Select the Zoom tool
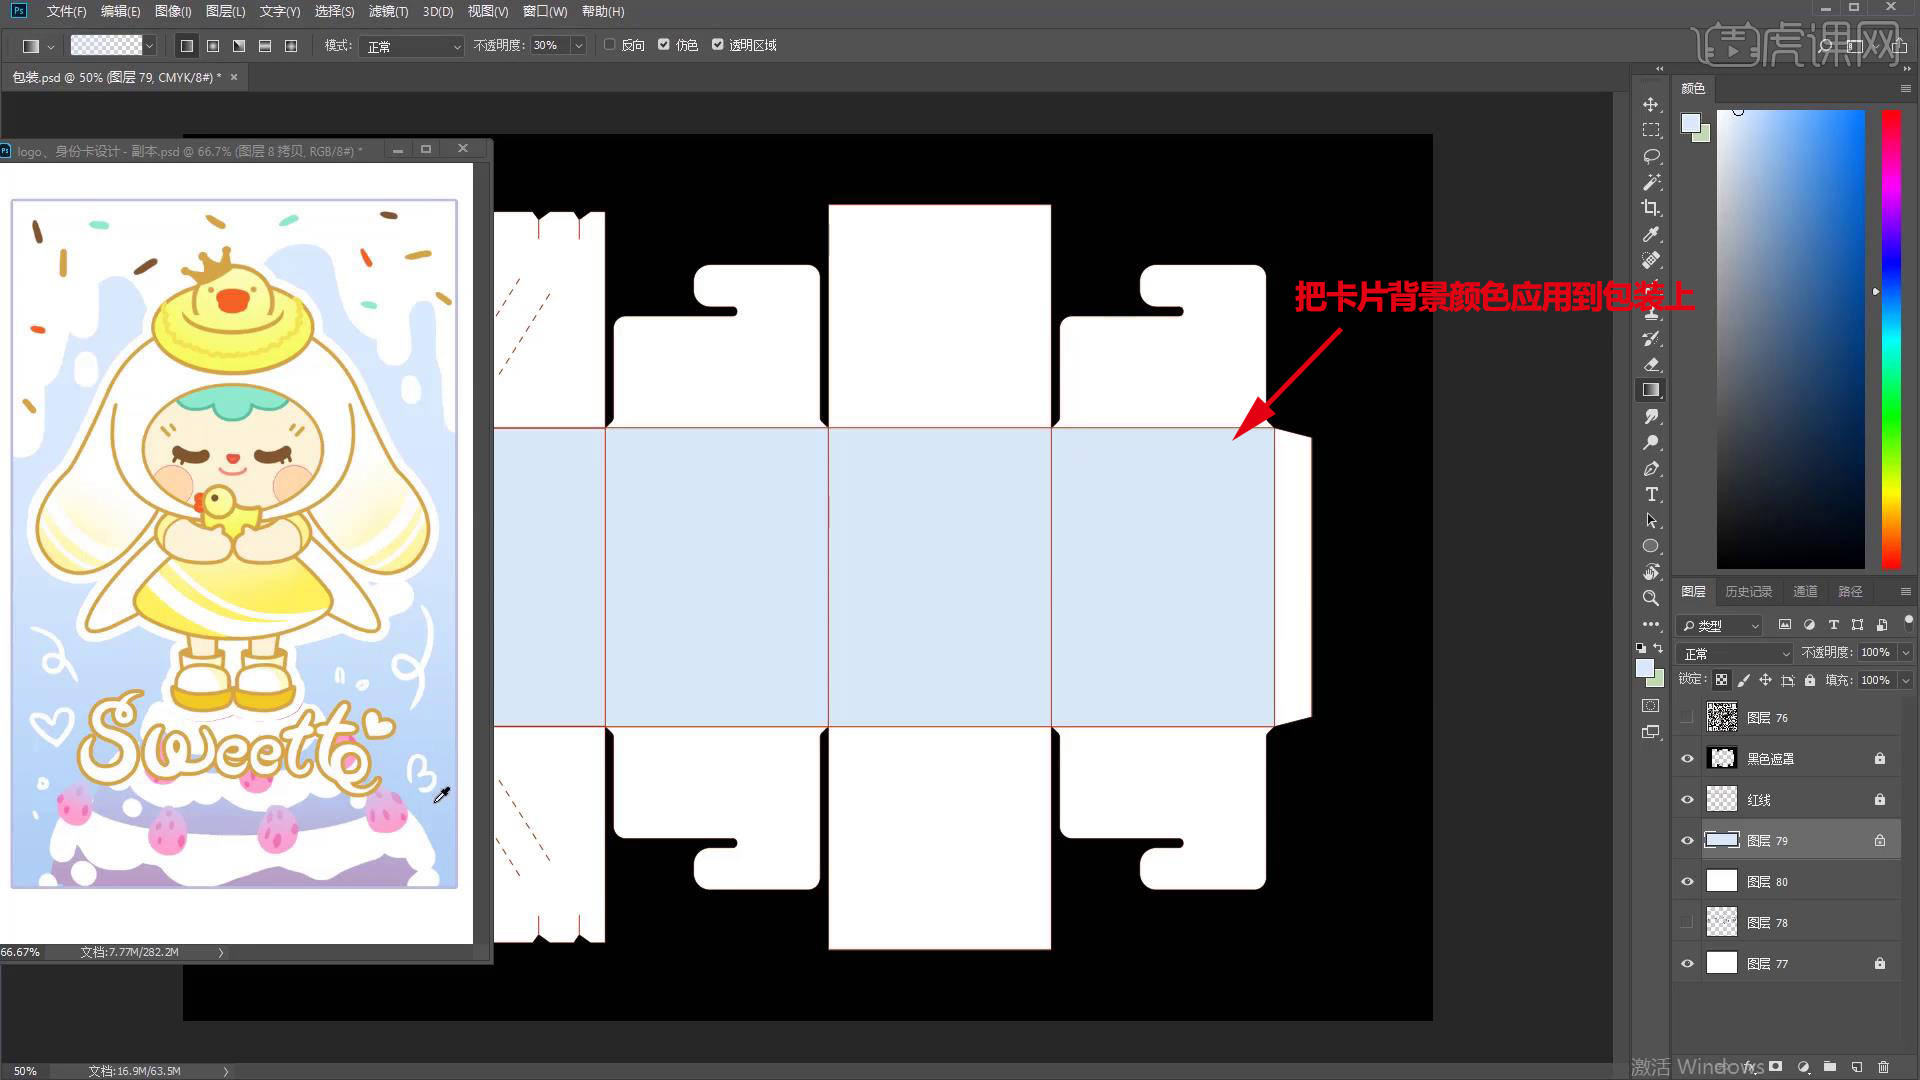 (1651, 599)
